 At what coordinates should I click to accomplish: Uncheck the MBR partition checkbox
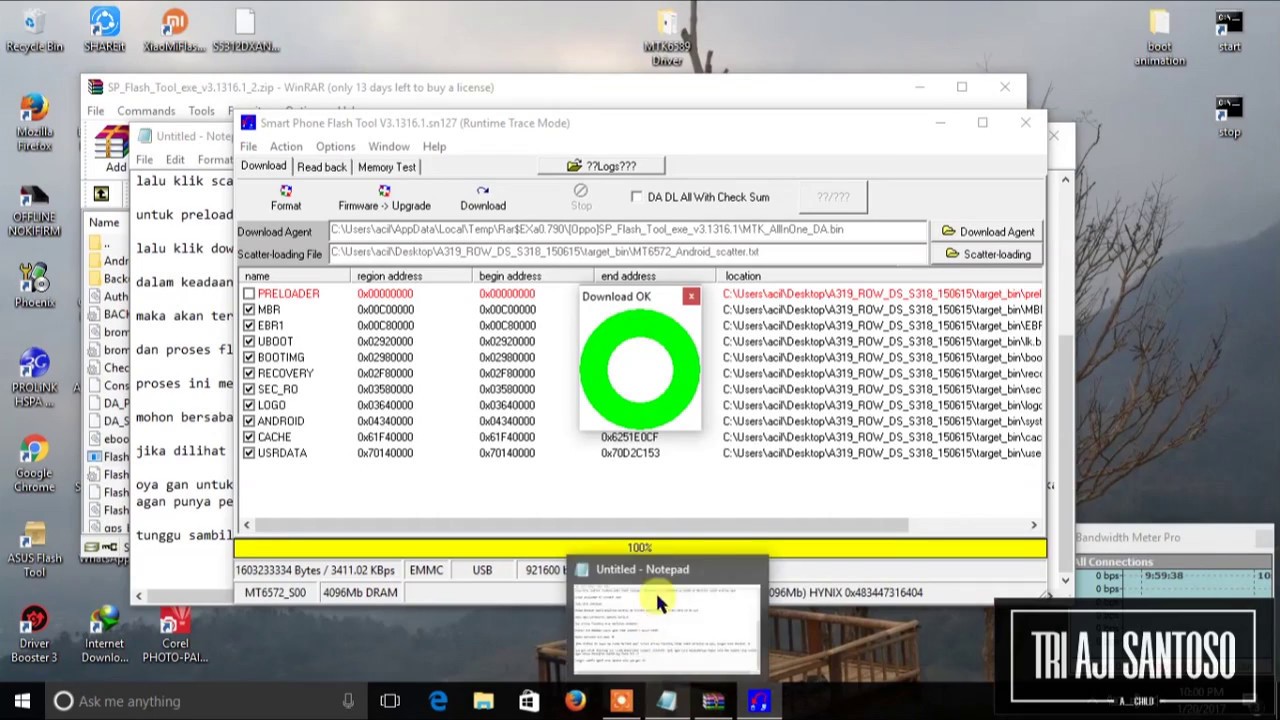(x=249, y=310)
